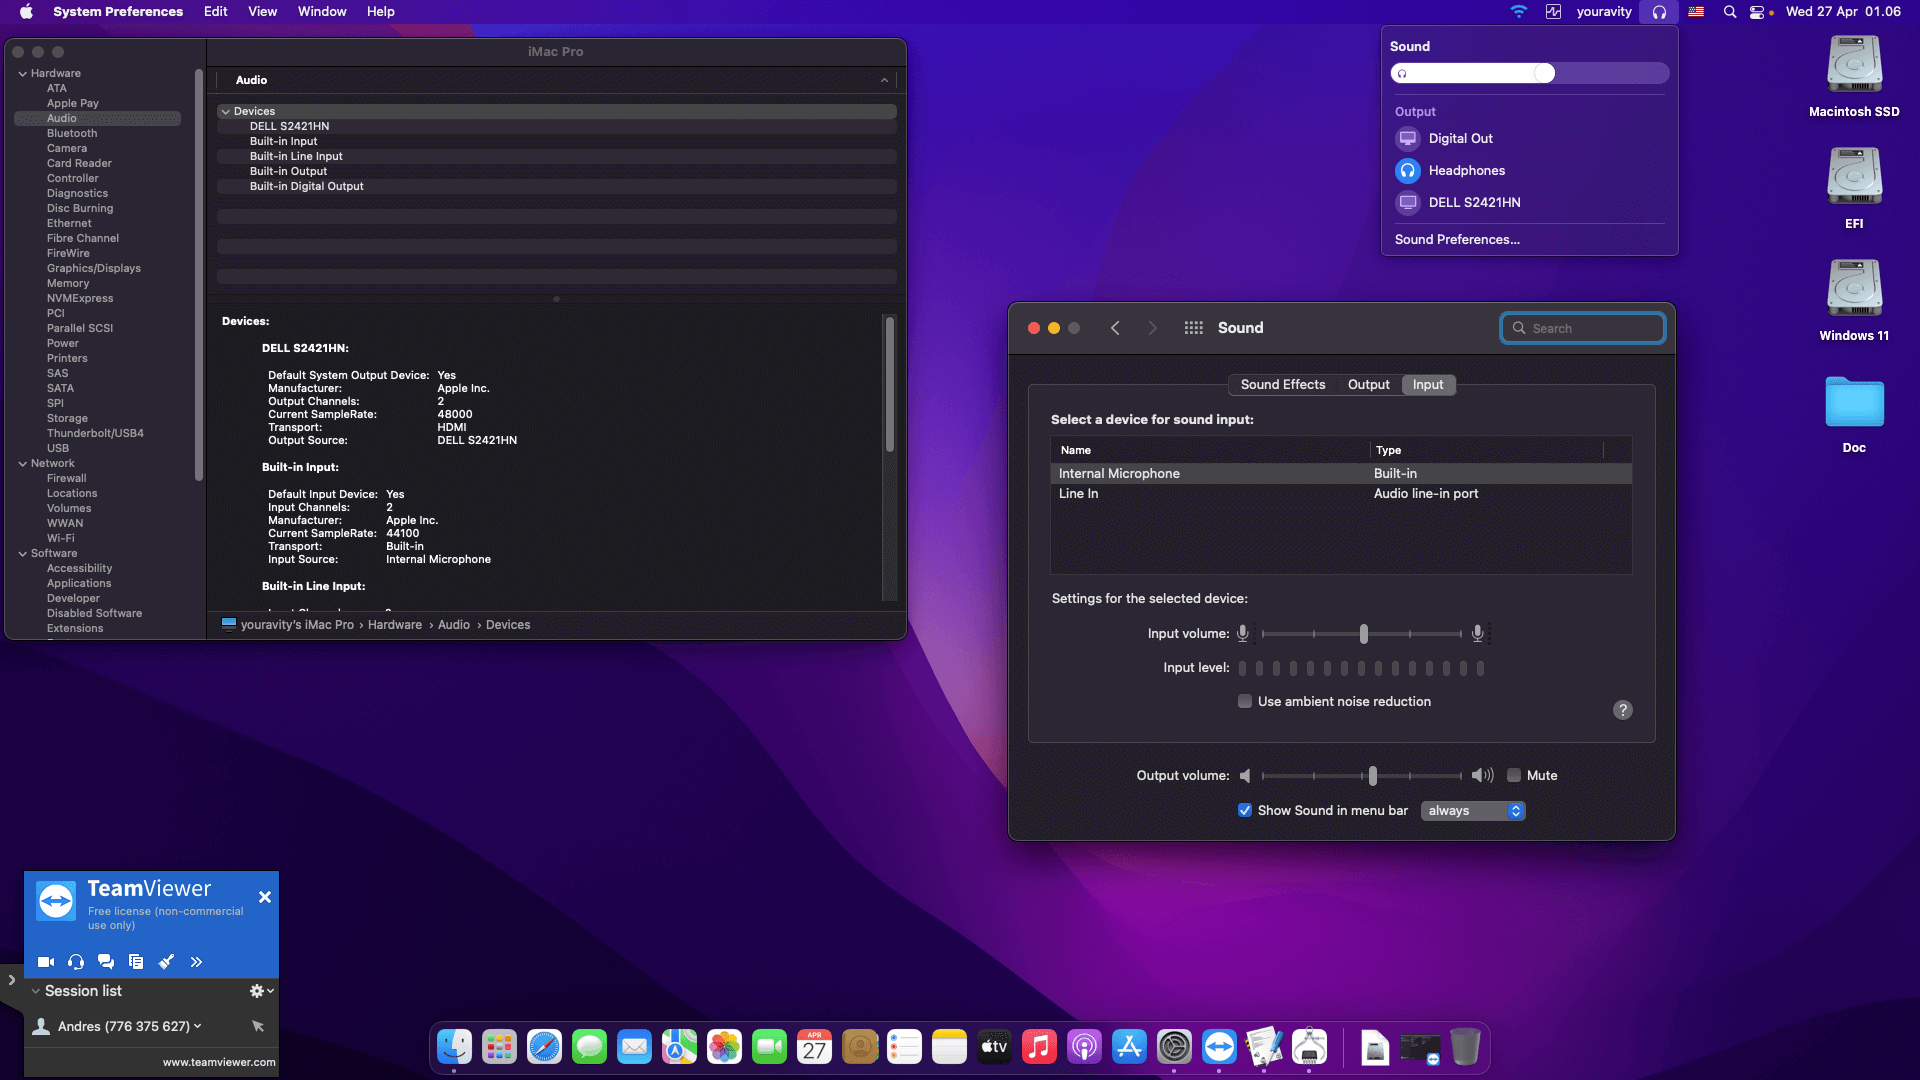Show more TeamViewer panel tools

[x=196, y=962]
